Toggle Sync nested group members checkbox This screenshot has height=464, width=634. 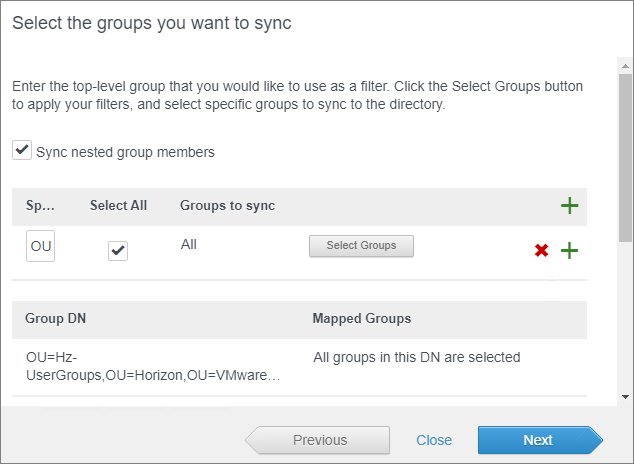click(x=21, y=151)
